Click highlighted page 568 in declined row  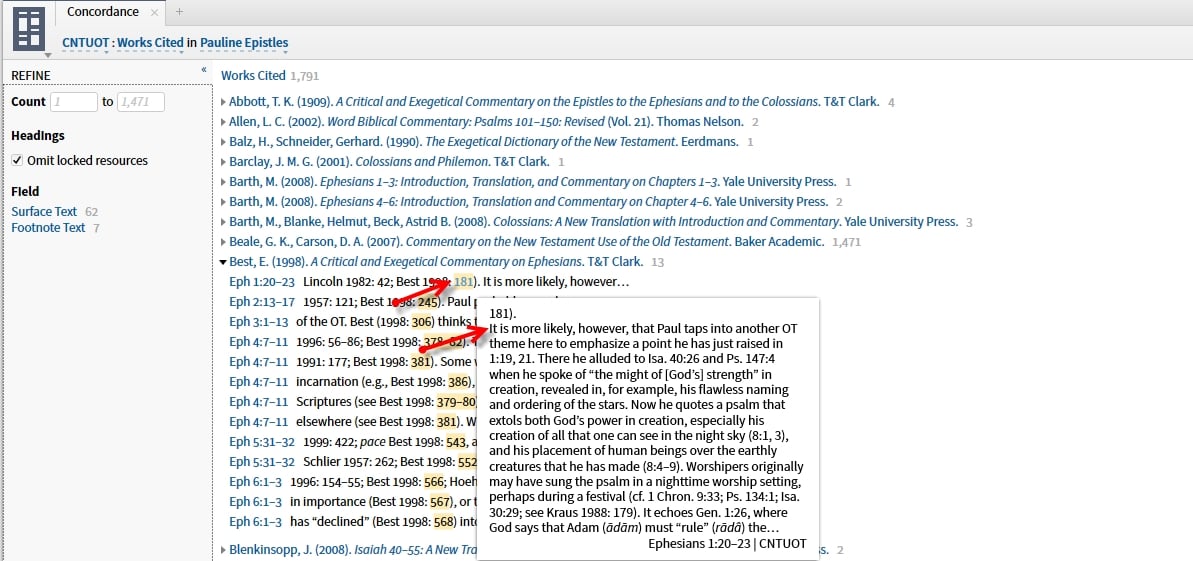click(444, 521)
